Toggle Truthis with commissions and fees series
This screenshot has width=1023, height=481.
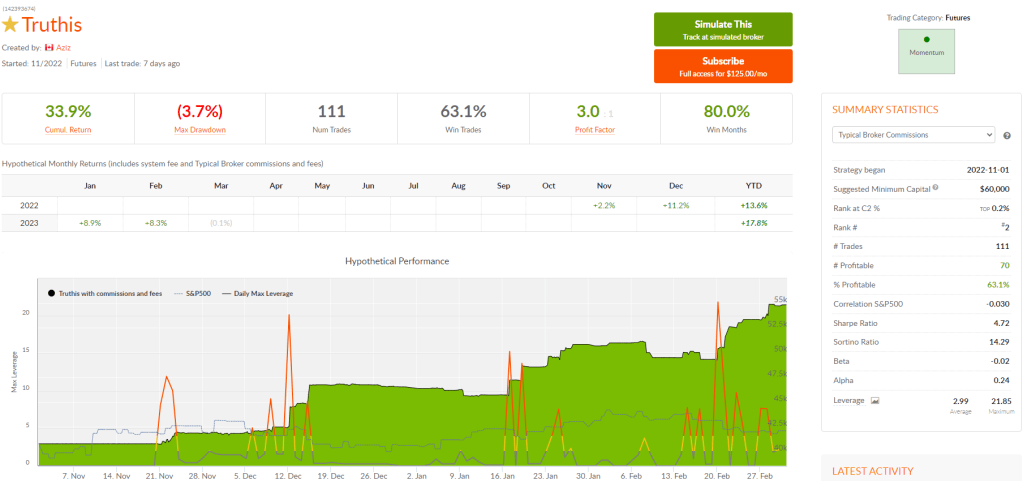pyautogui.click(x=110, y=293)
